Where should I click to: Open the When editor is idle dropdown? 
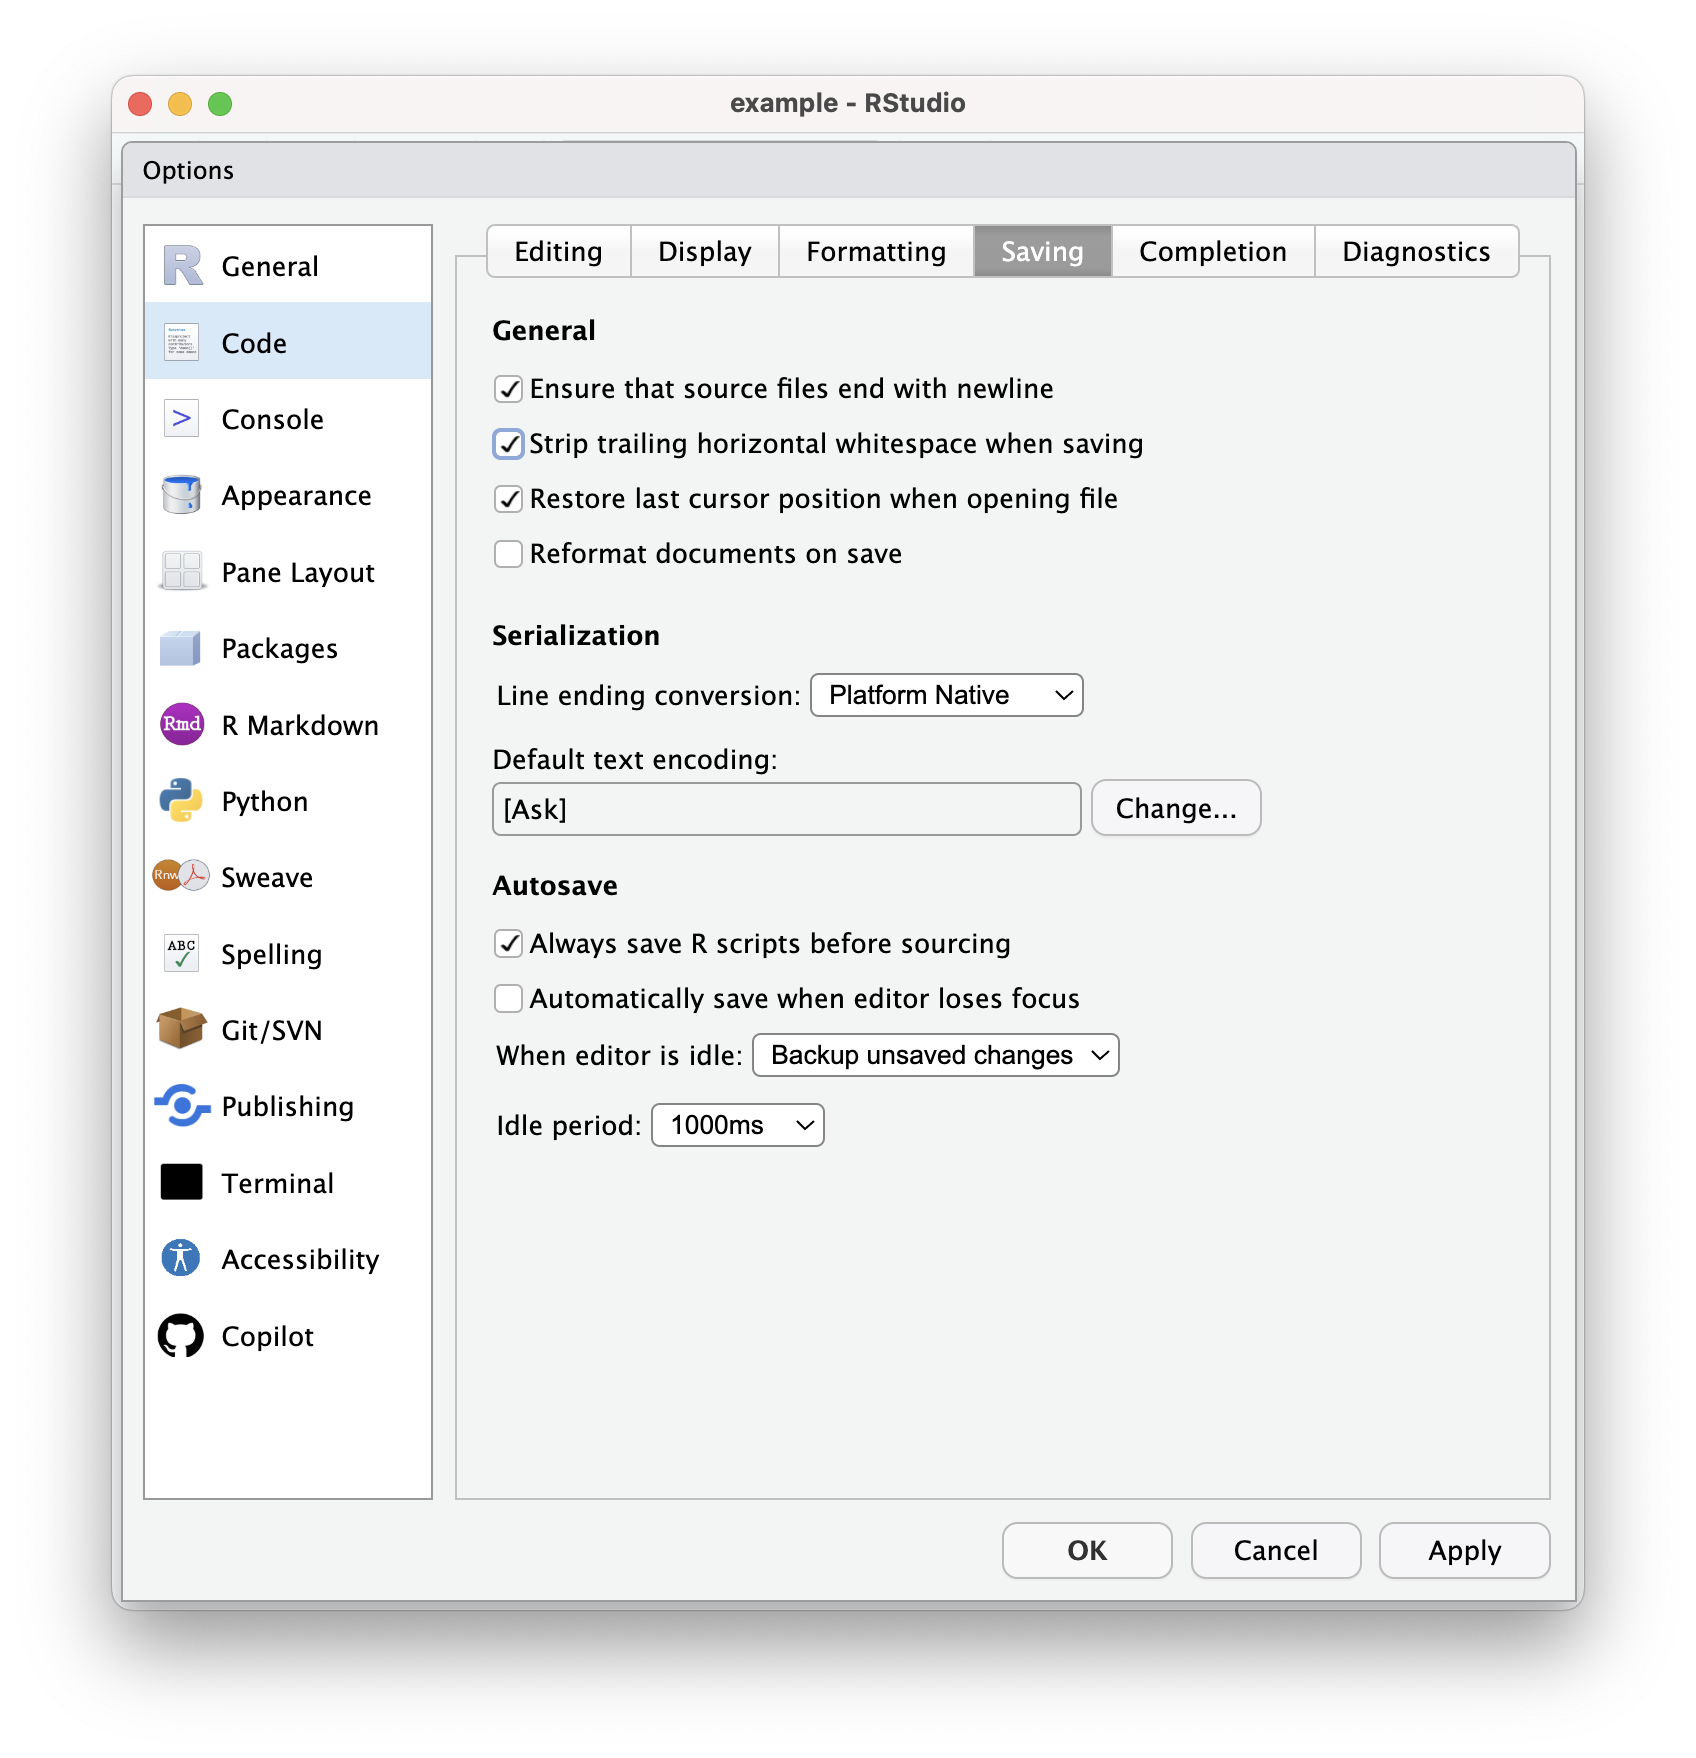[935, 1055]
